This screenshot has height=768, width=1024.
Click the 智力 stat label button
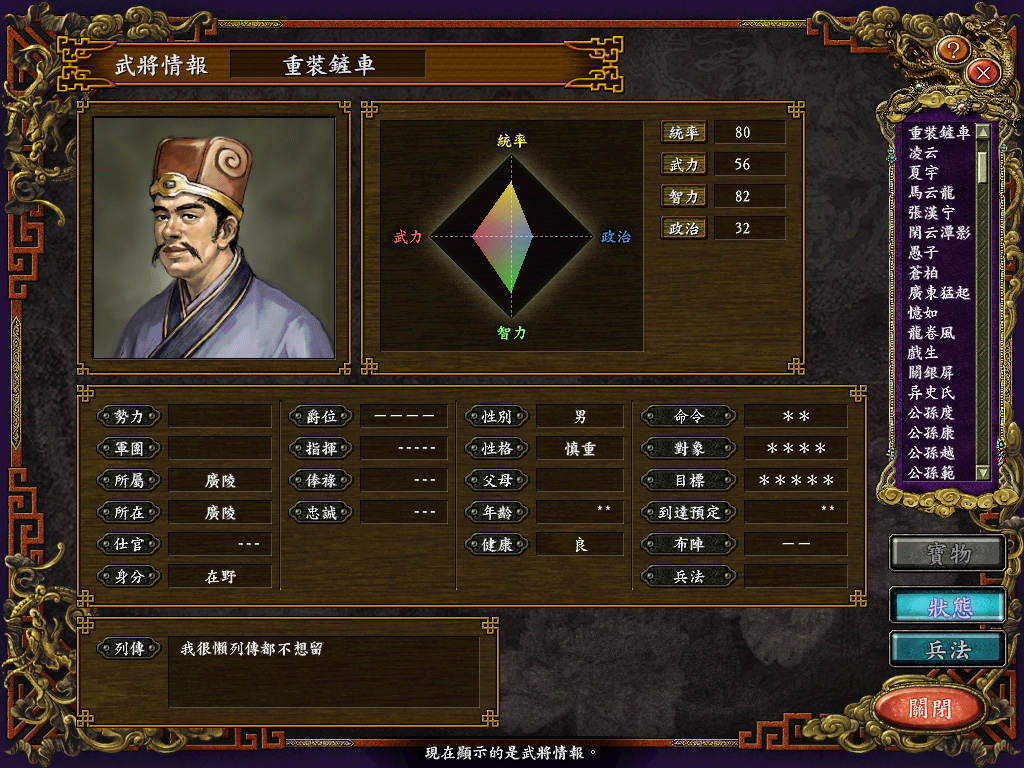tap(683, 196)
